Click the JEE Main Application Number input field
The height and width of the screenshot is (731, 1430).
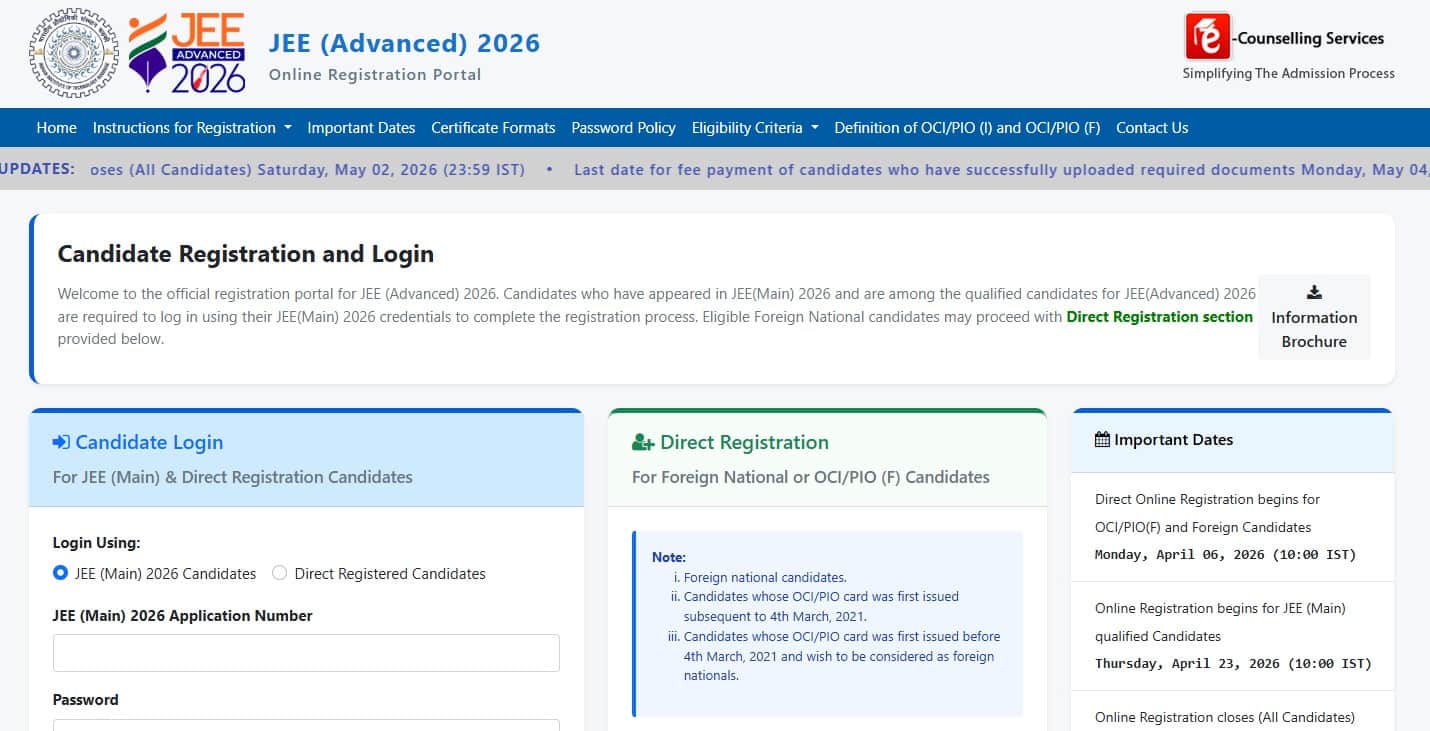click(306, 652)
